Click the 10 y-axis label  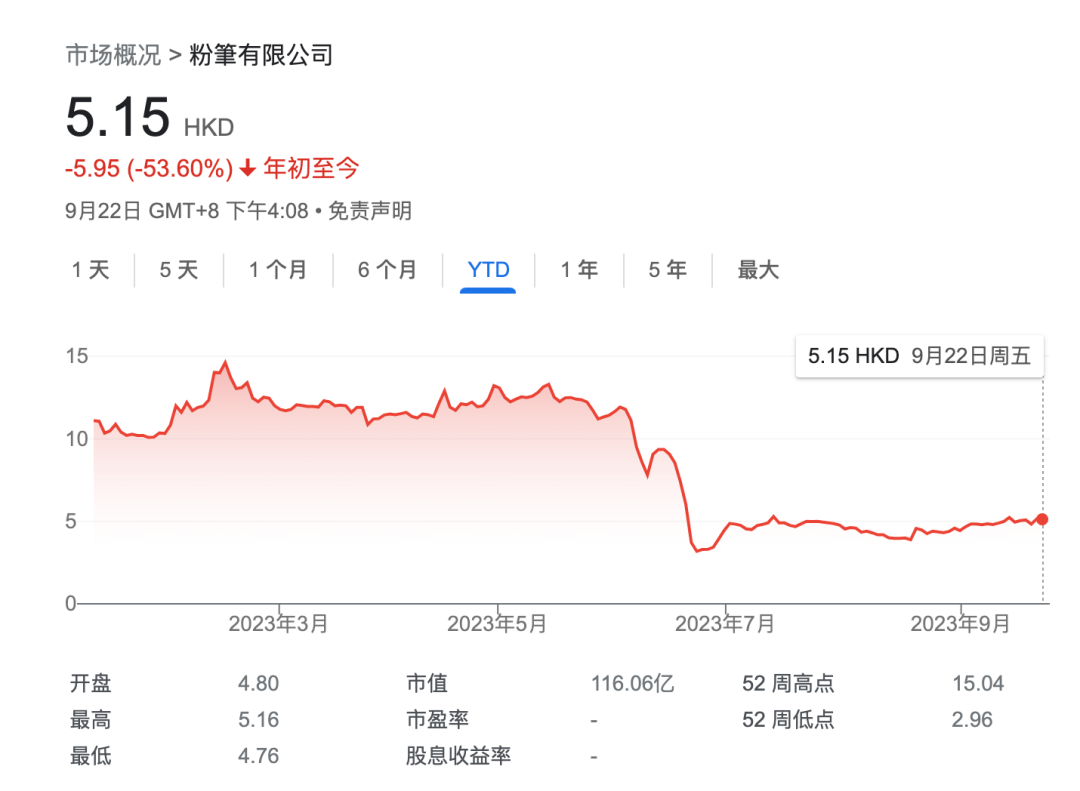point(77,439)
